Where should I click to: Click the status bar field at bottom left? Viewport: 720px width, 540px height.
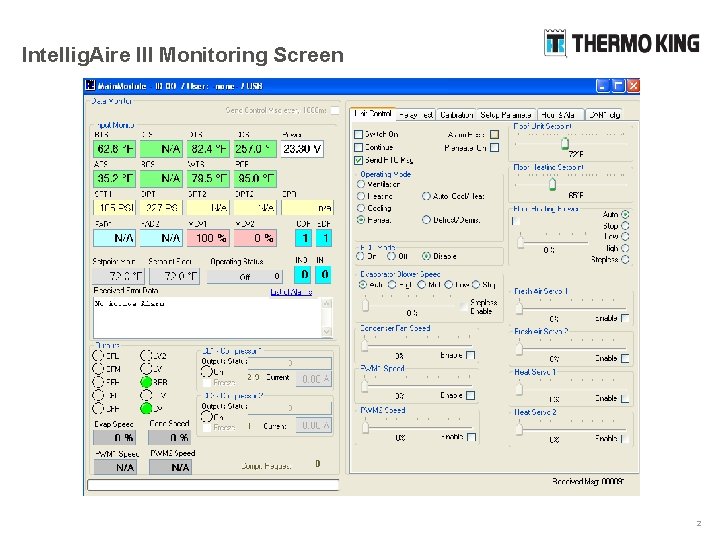click(213, 485)
